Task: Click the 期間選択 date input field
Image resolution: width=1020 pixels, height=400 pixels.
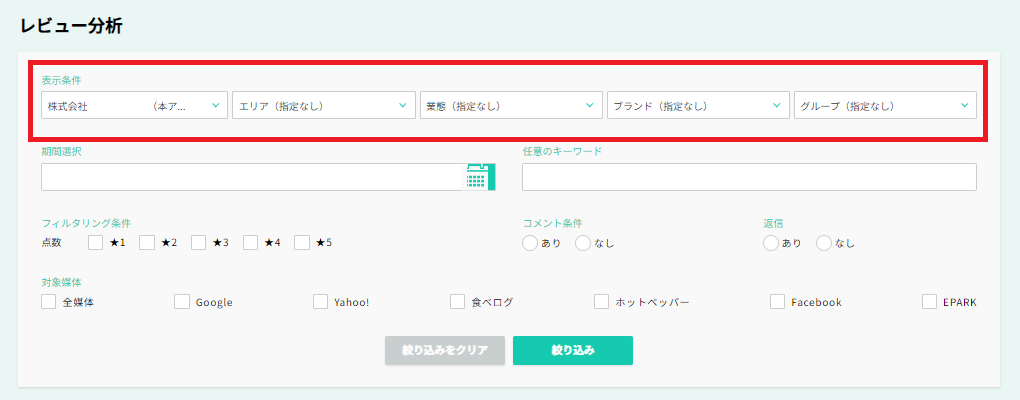Action: point(250,177)
